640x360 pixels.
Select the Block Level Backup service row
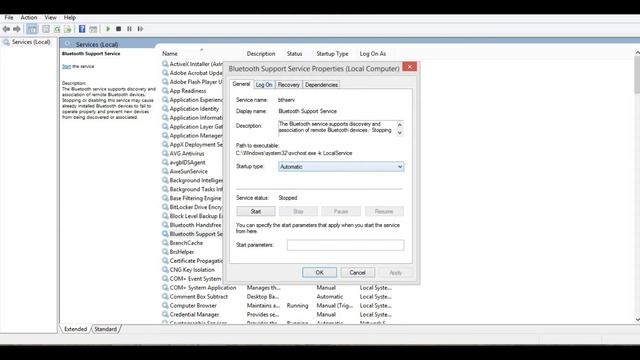click(x=192, y=216)
